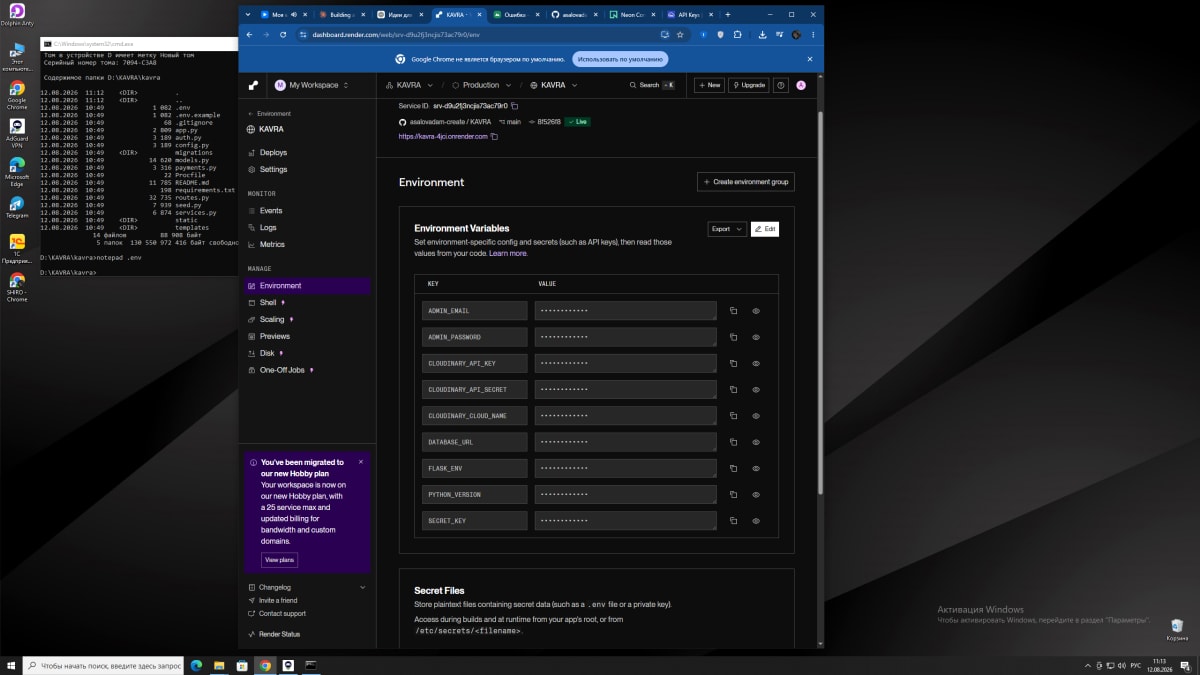Reveal the ADMIN_PASSWORD value with eye icon

coord(756,337)
